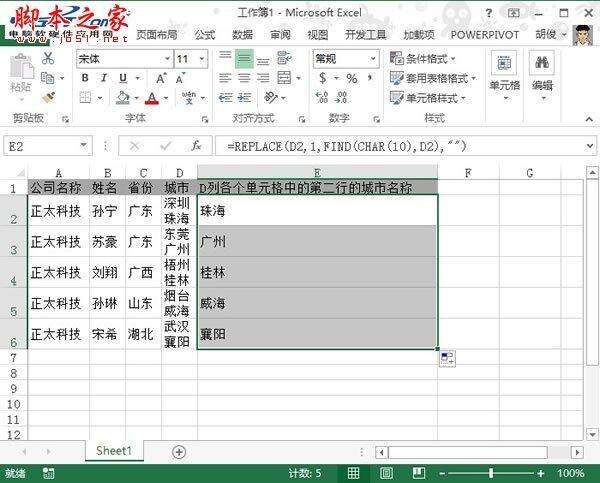Apply percent style format
The width and height of the screenshot is (600, 483).
(352, 78)
